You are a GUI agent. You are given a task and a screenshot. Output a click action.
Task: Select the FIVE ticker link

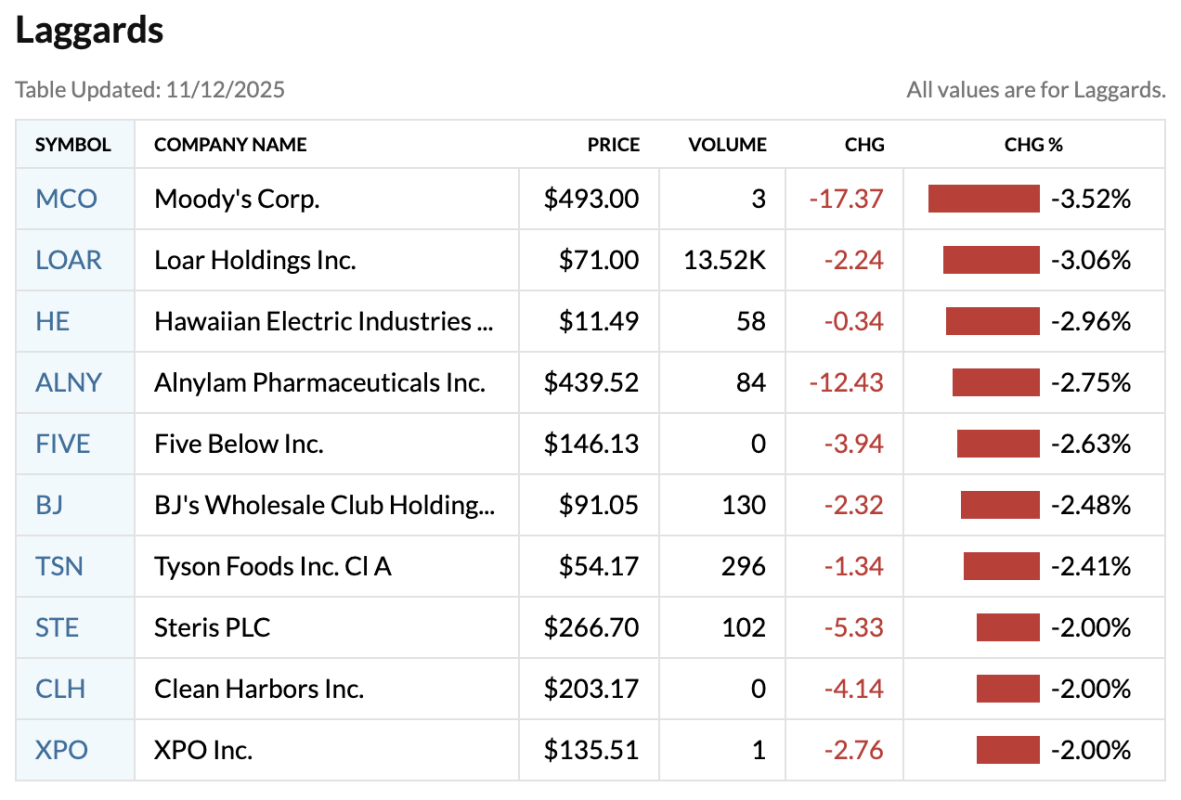pos(62,443)
